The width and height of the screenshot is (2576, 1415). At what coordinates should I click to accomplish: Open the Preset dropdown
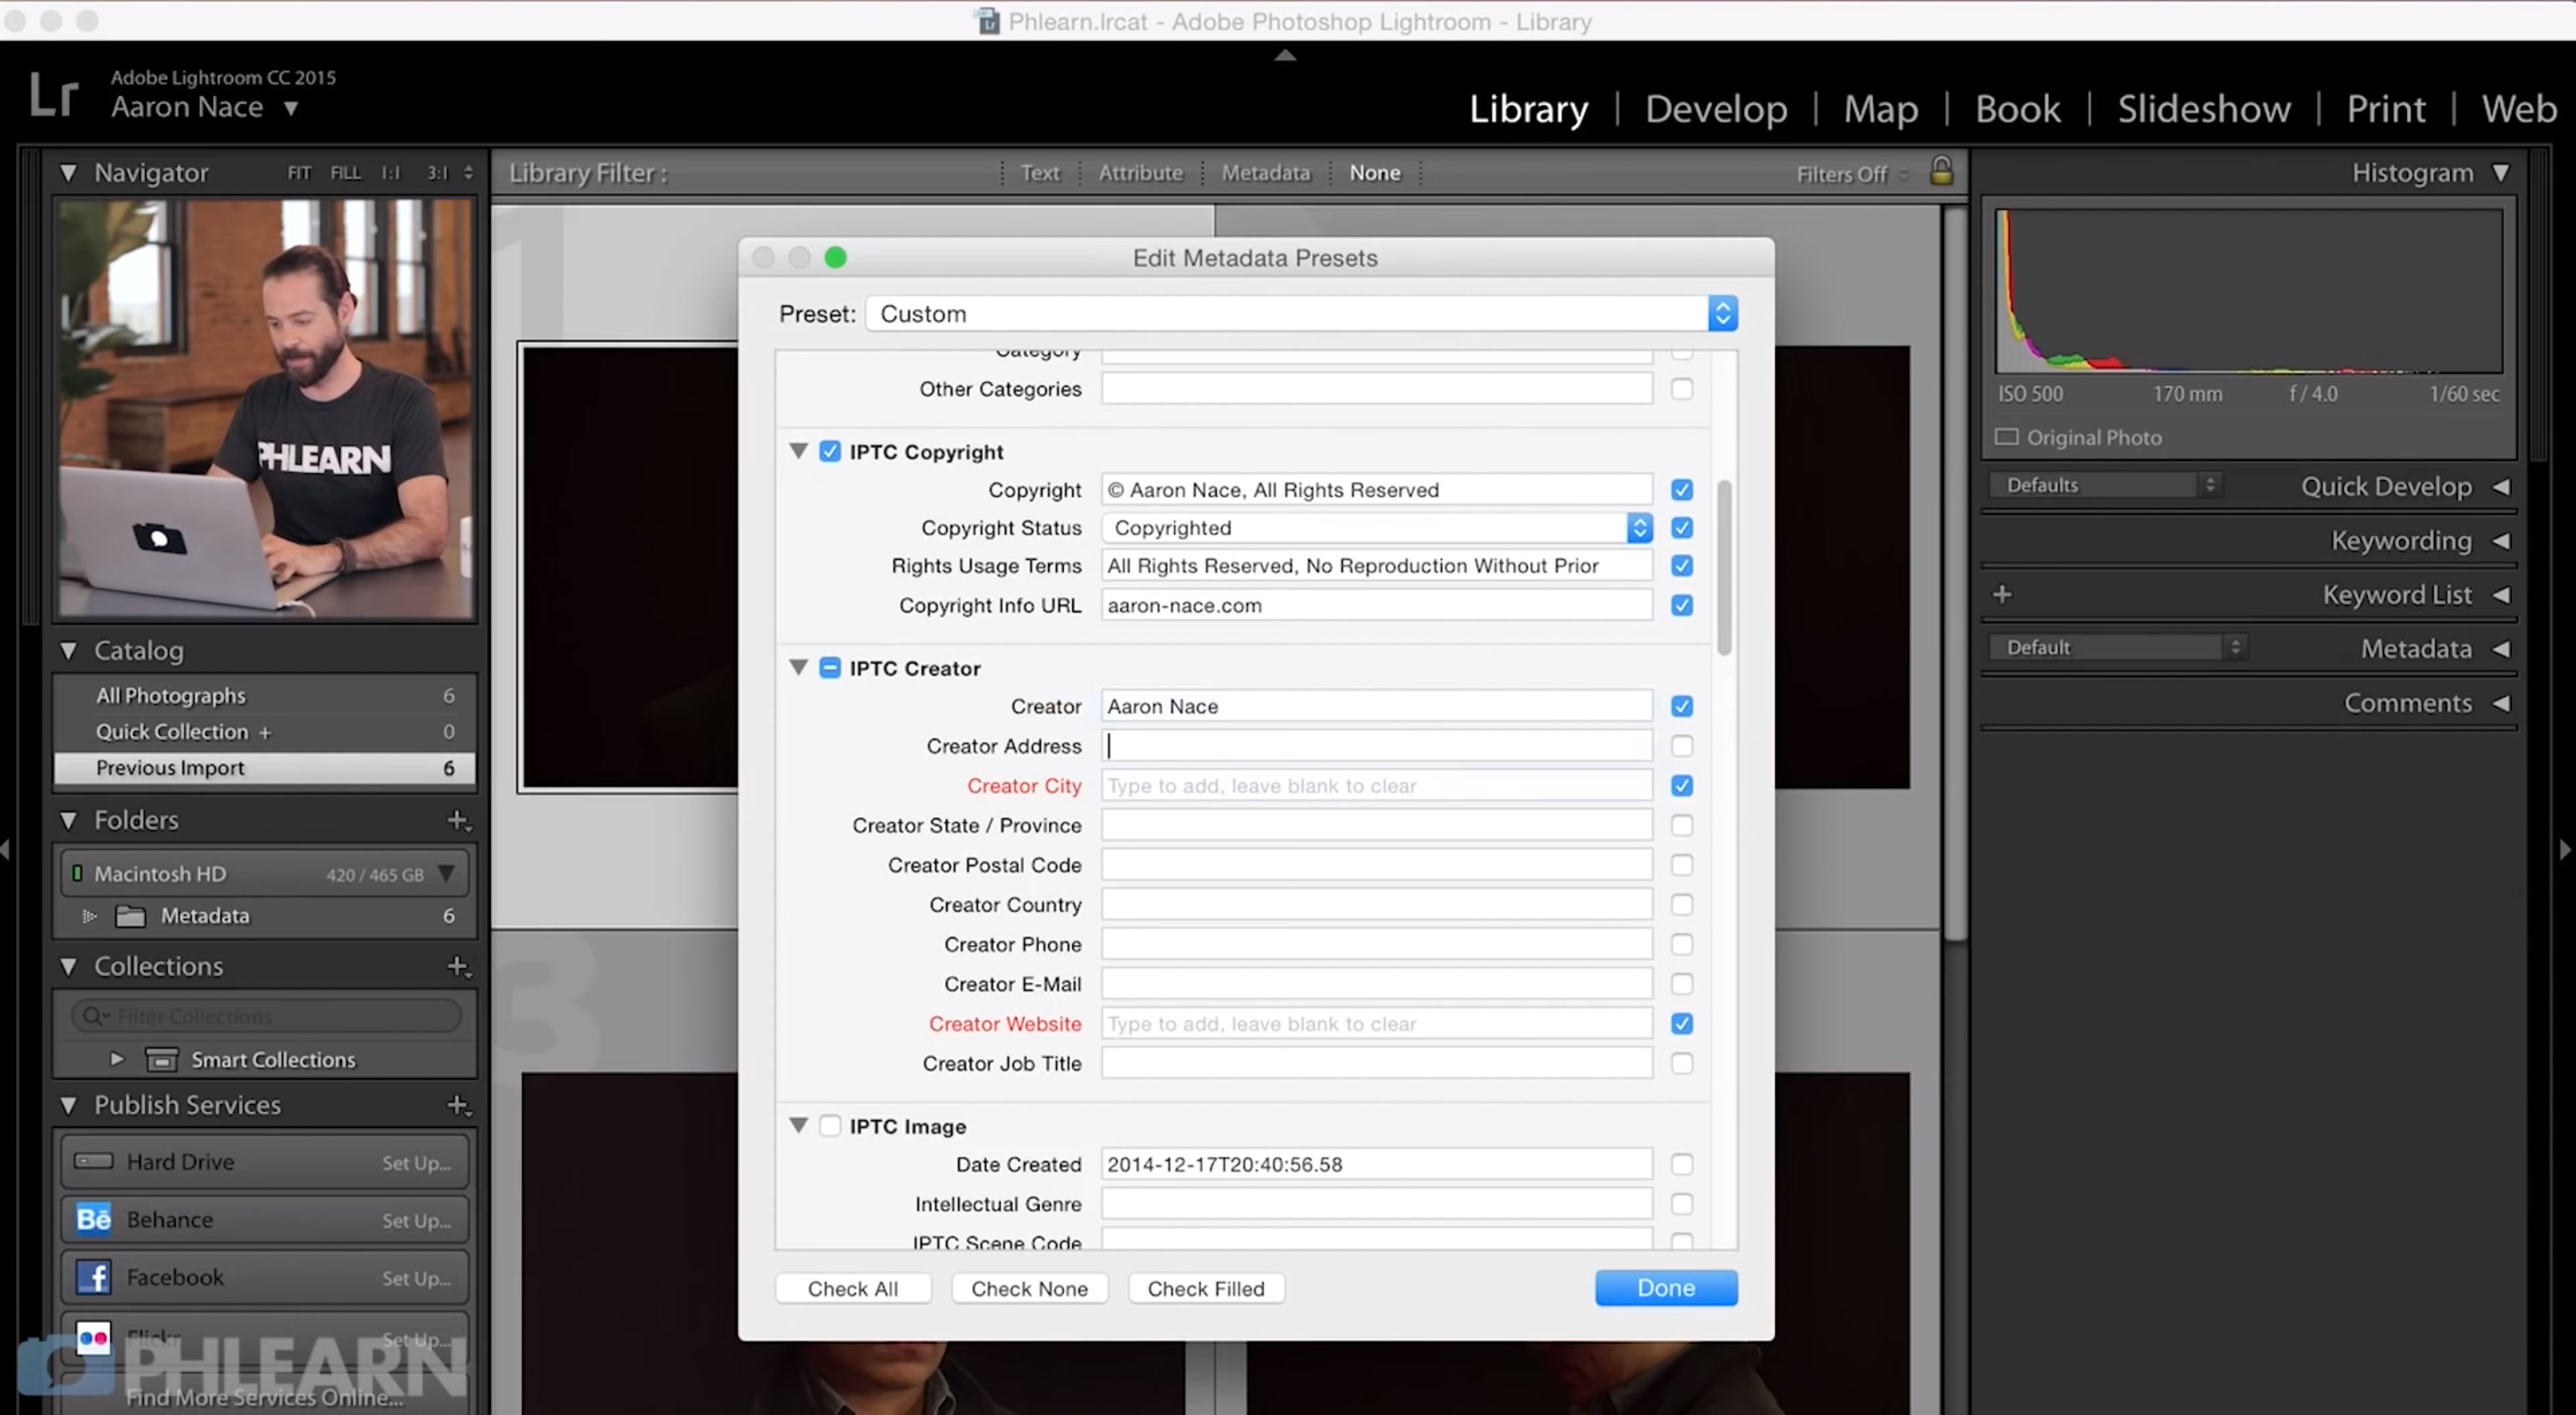click(x=1722, y=313)
